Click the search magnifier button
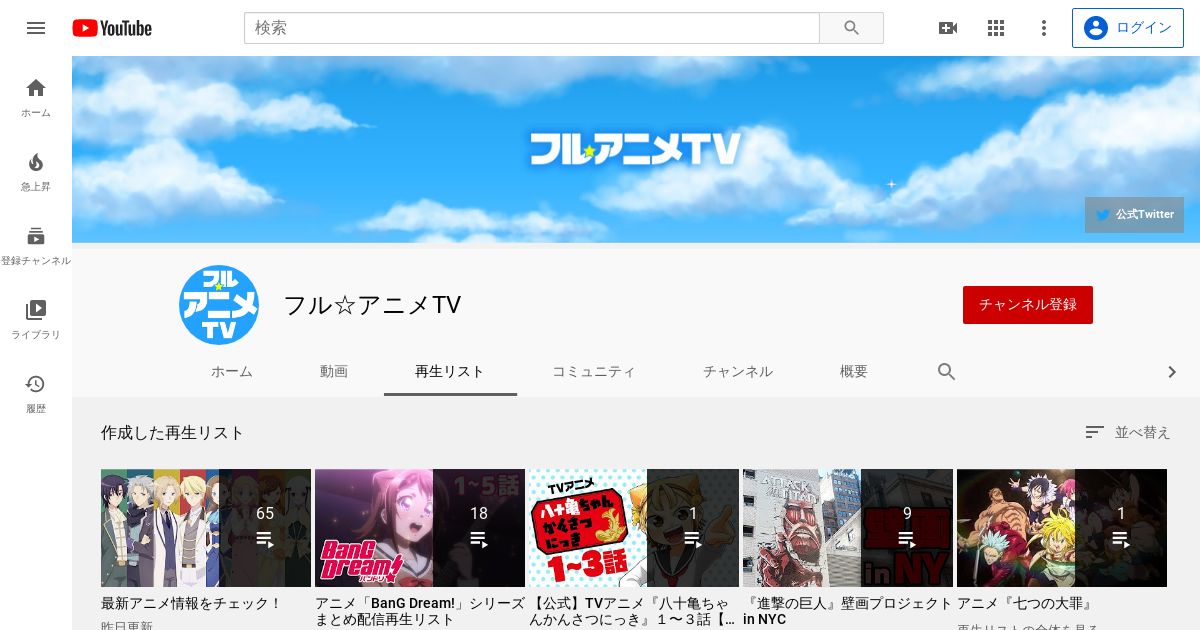Viewport: 1200px width, 630px height. (851, 28)
